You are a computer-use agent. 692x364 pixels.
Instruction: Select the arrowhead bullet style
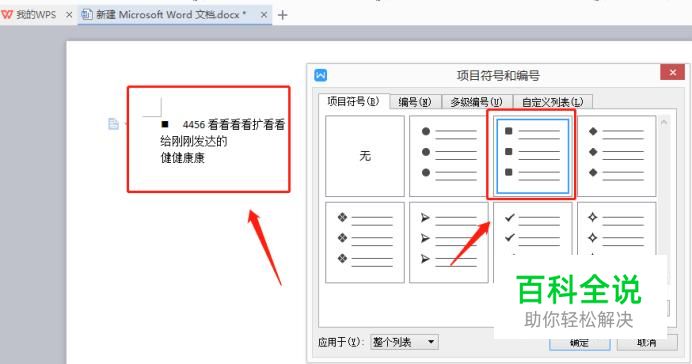(448, 242)
